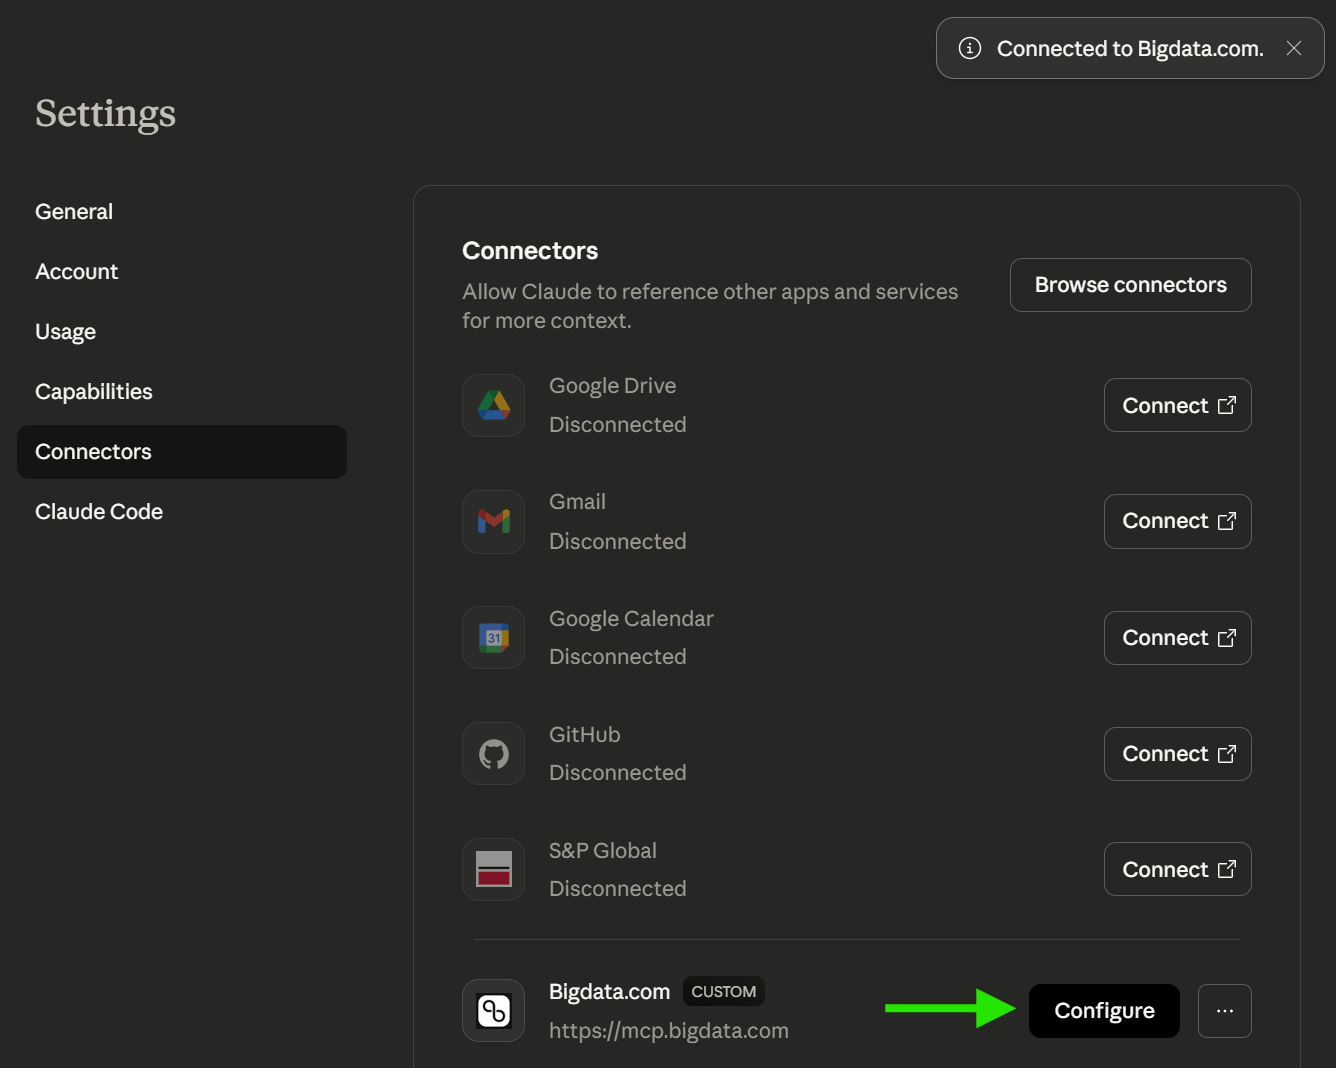Click the S&P Global connector name

(603, 850)
